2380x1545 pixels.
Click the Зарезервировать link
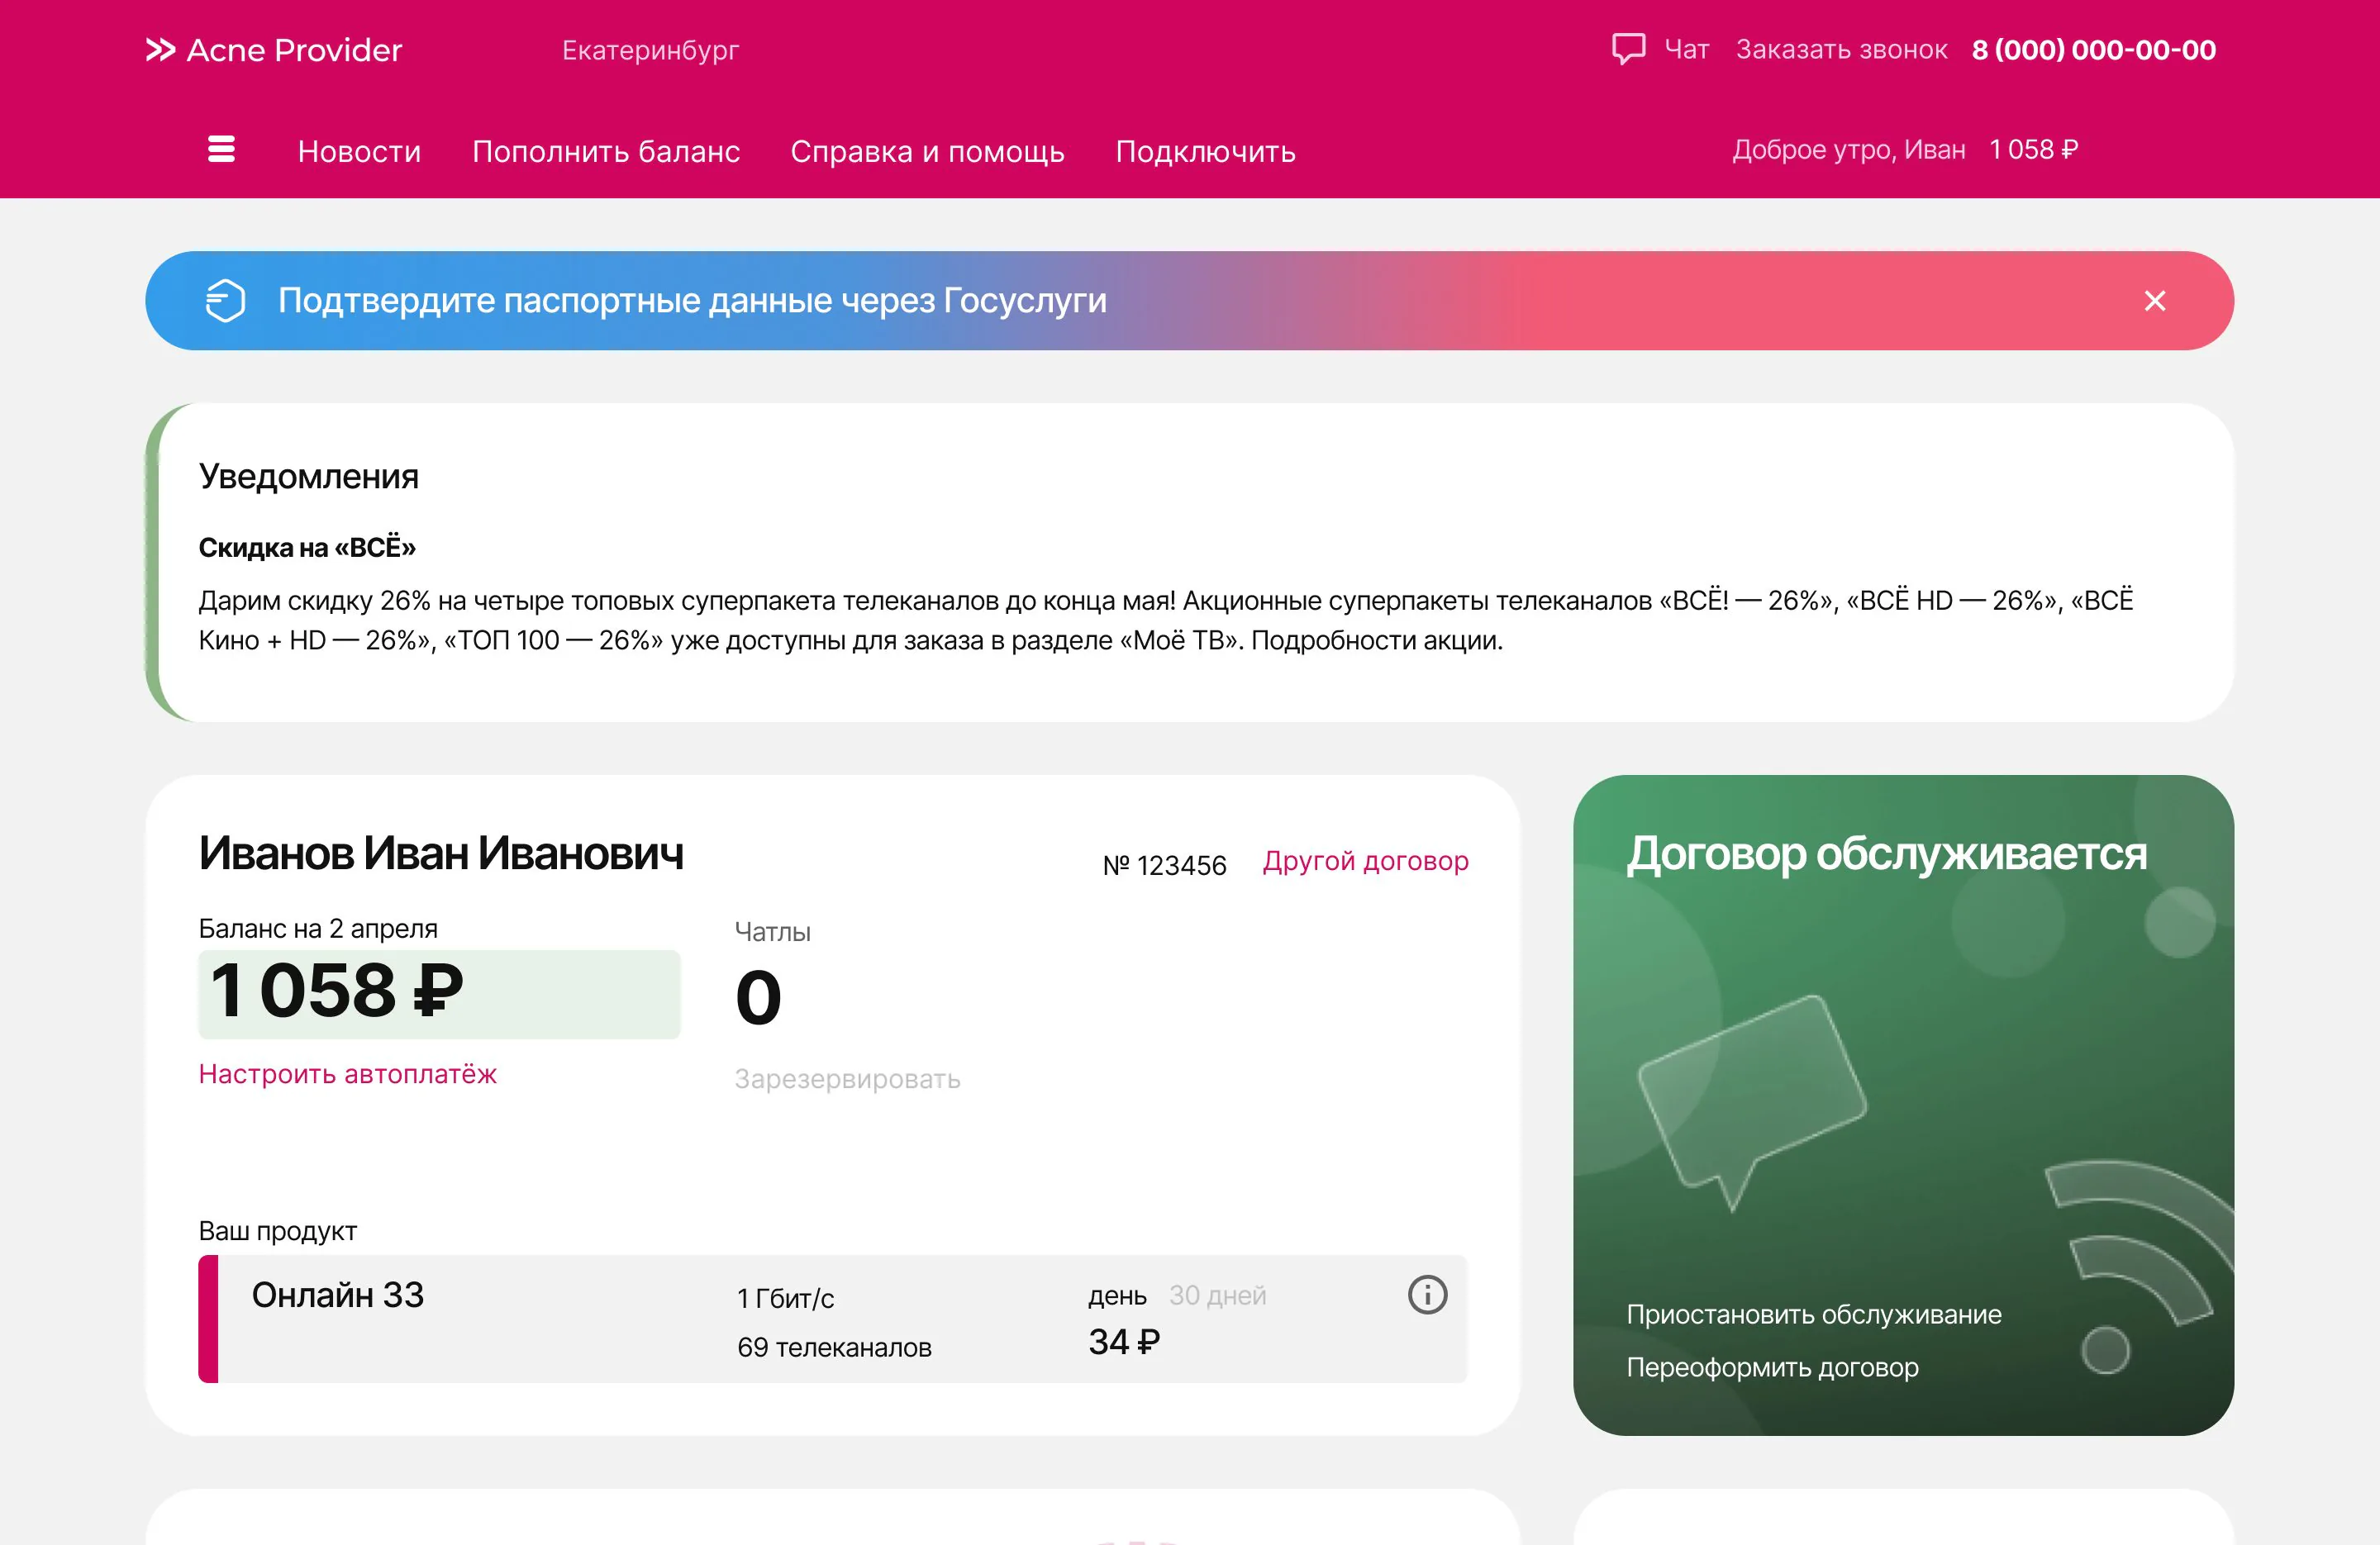847,1079
